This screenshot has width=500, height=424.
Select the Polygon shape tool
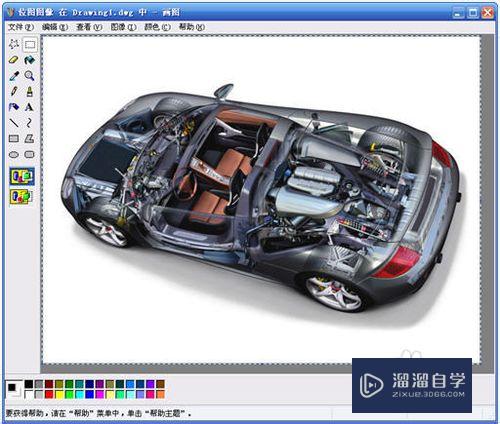point(29,138)
